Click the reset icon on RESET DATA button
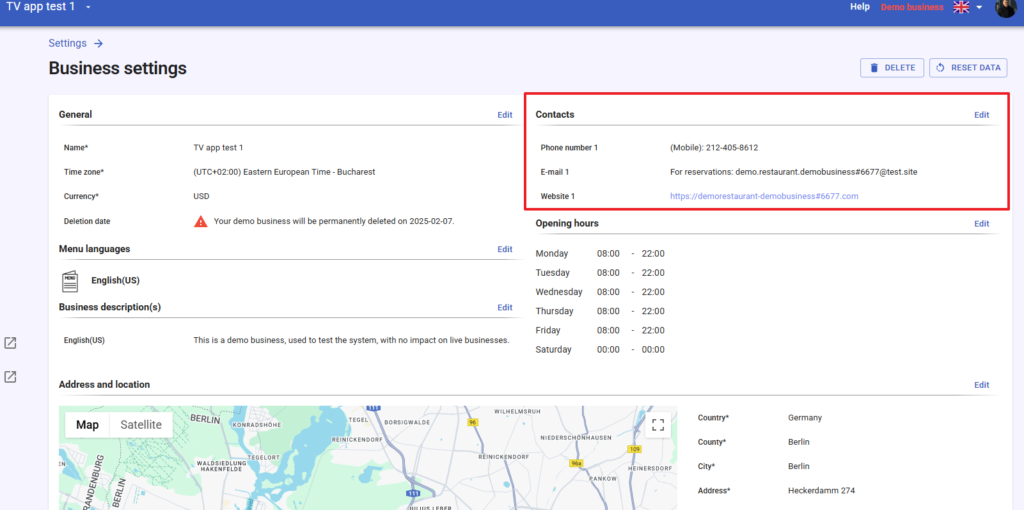This screenshot has height=510, width=1024. coord(941,68)
